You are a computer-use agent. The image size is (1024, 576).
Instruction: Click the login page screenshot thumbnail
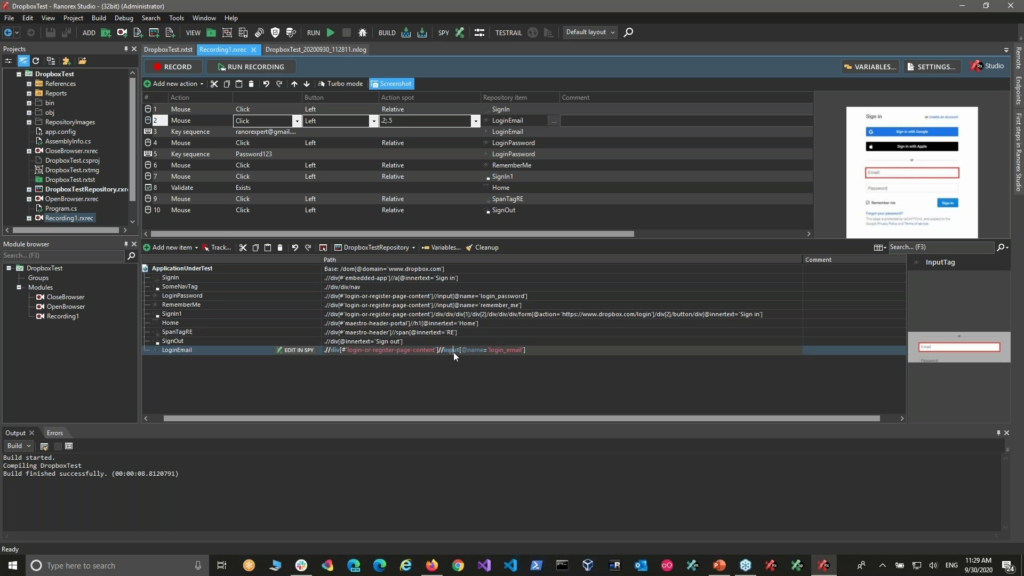coord(912,172)
